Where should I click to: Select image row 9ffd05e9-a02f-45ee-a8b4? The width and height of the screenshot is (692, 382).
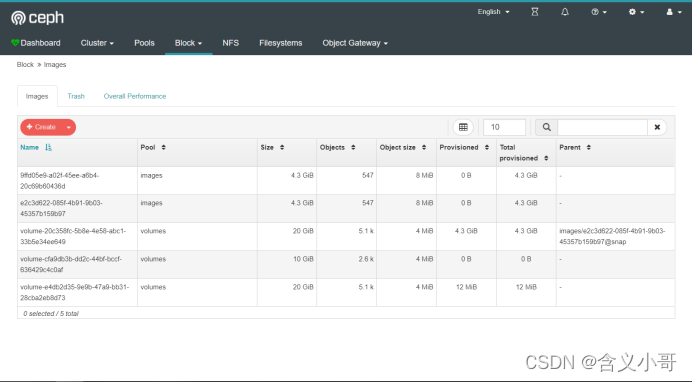(x=346, y=181)
